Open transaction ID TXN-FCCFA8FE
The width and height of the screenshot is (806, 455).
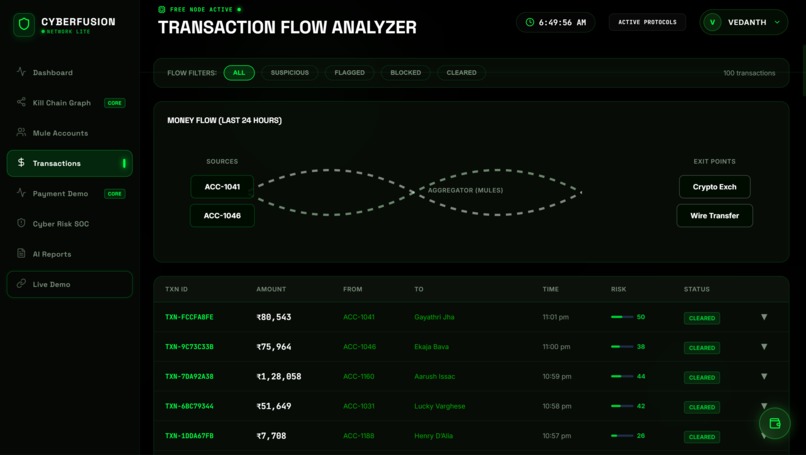[189, 317]
